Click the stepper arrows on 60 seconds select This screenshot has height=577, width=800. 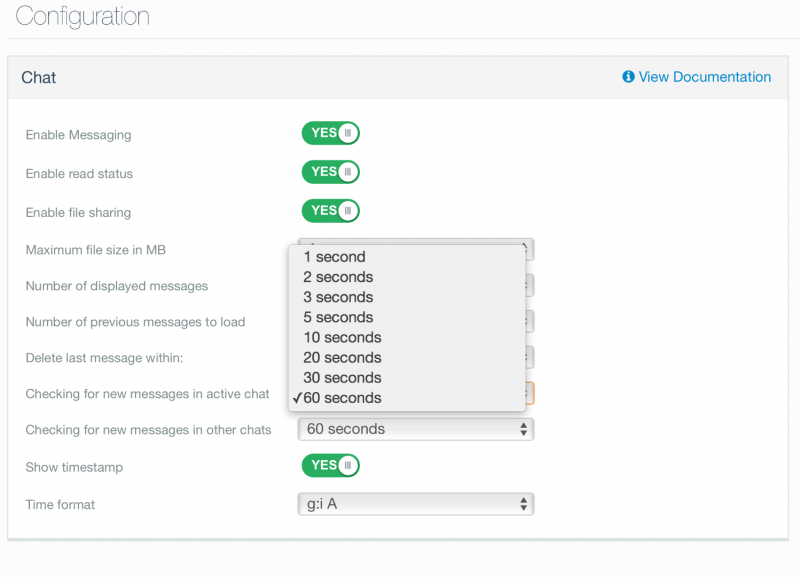(523, 429)
